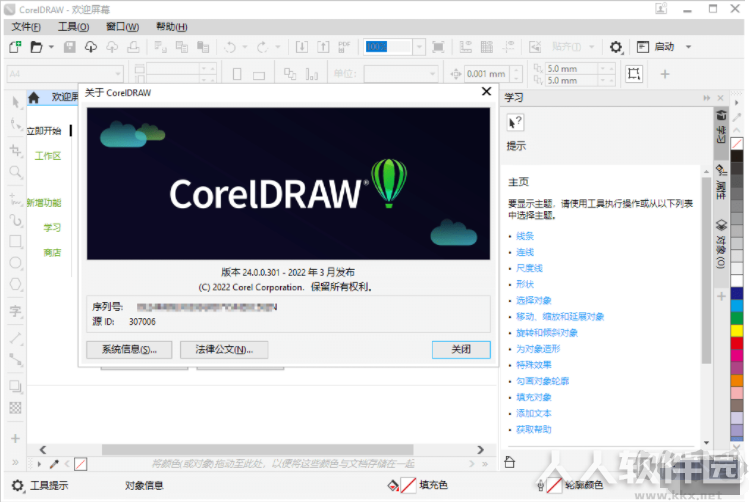Select the Polygon tool
Viewport: 749px width, 502px height.
click(x=16, y=284)
